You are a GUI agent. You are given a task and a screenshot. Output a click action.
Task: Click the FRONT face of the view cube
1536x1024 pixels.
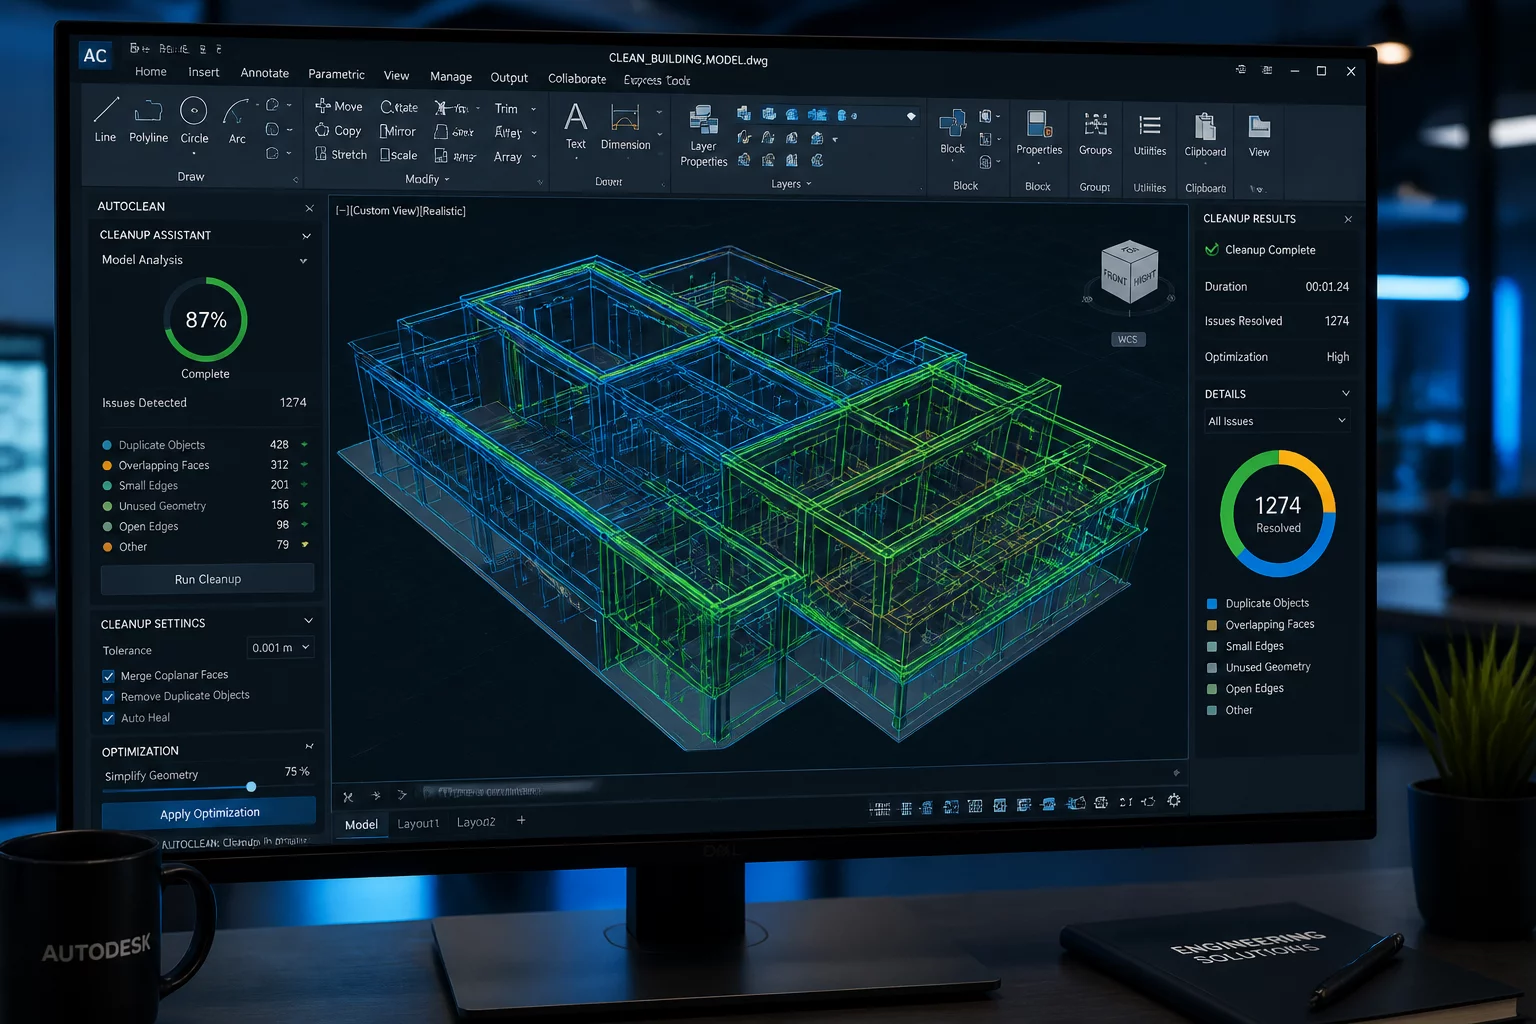coord(1115,276)
